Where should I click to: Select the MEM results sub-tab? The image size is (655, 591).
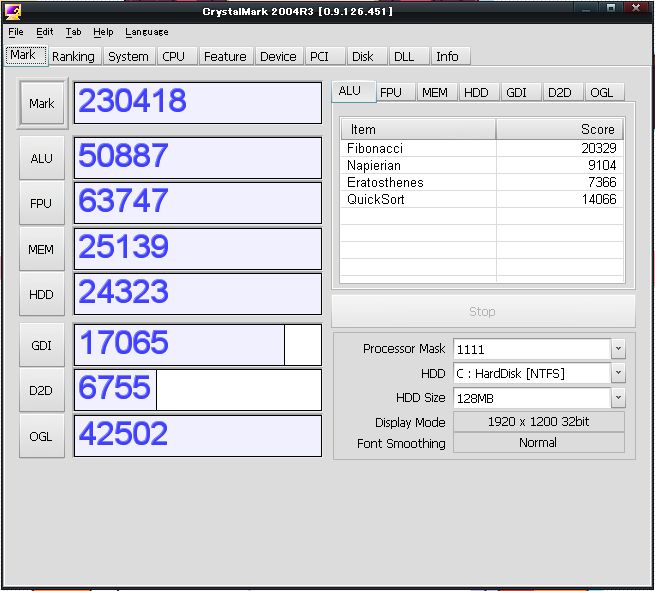pyautogui.click(x=437, y=92)
